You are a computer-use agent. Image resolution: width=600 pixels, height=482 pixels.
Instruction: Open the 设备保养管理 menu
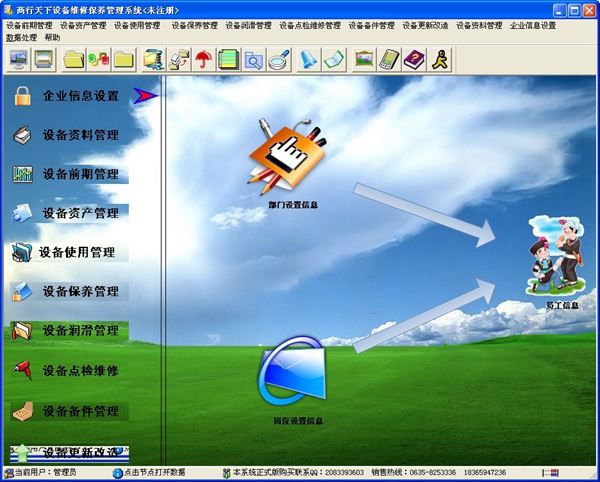point(194,26)
